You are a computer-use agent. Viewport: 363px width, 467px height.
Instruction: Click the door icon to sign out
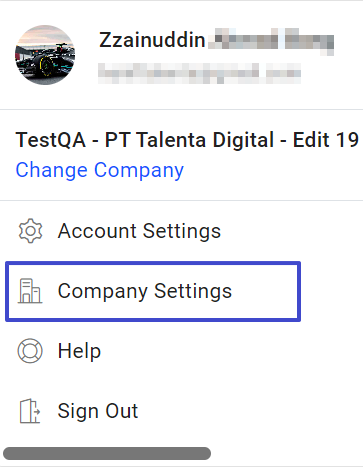30,411
